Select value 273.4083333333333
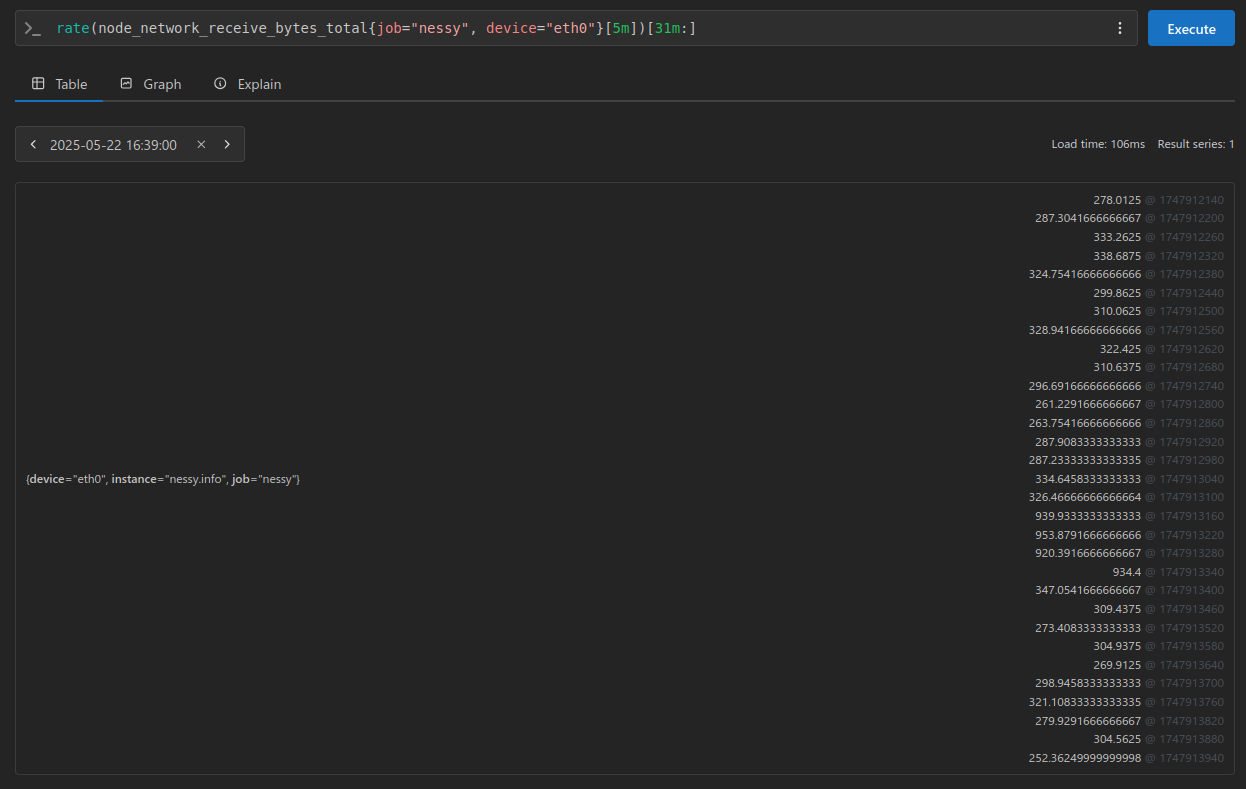Image resolution: width=1246 pixels, height=789 pixels. (1088, 628)
